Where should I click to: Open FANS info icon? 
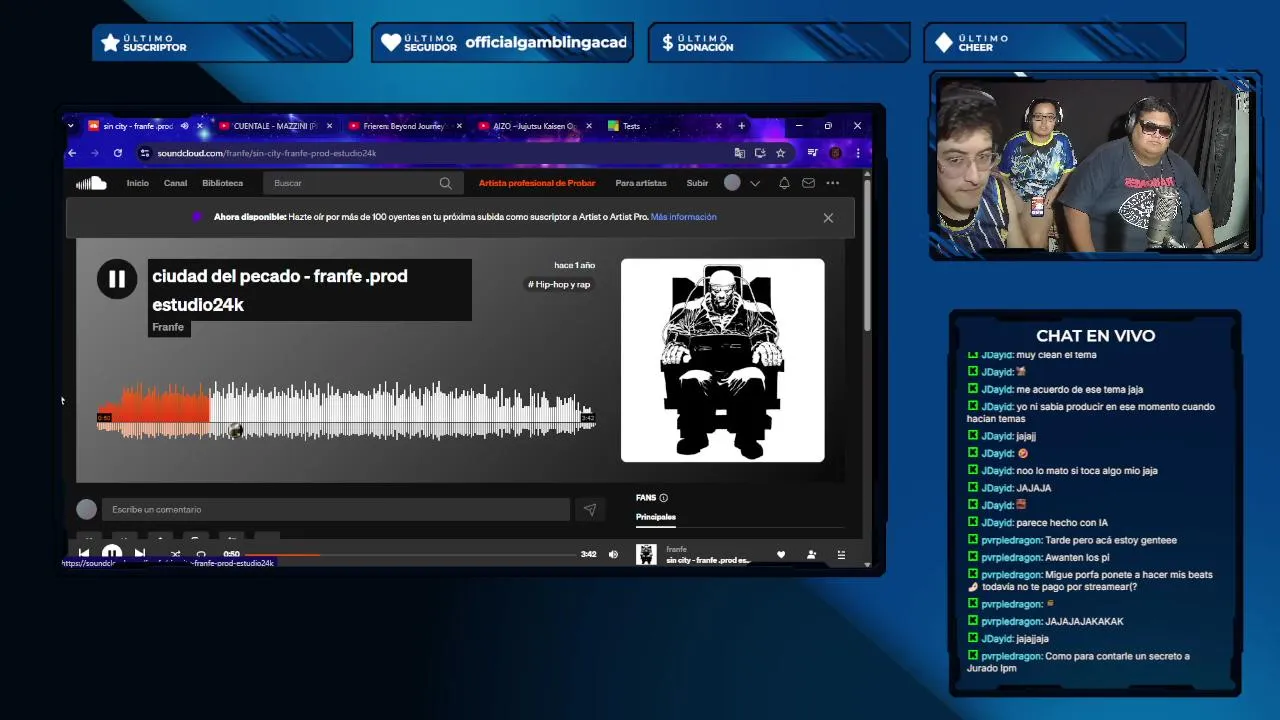(x=663, y=498)
